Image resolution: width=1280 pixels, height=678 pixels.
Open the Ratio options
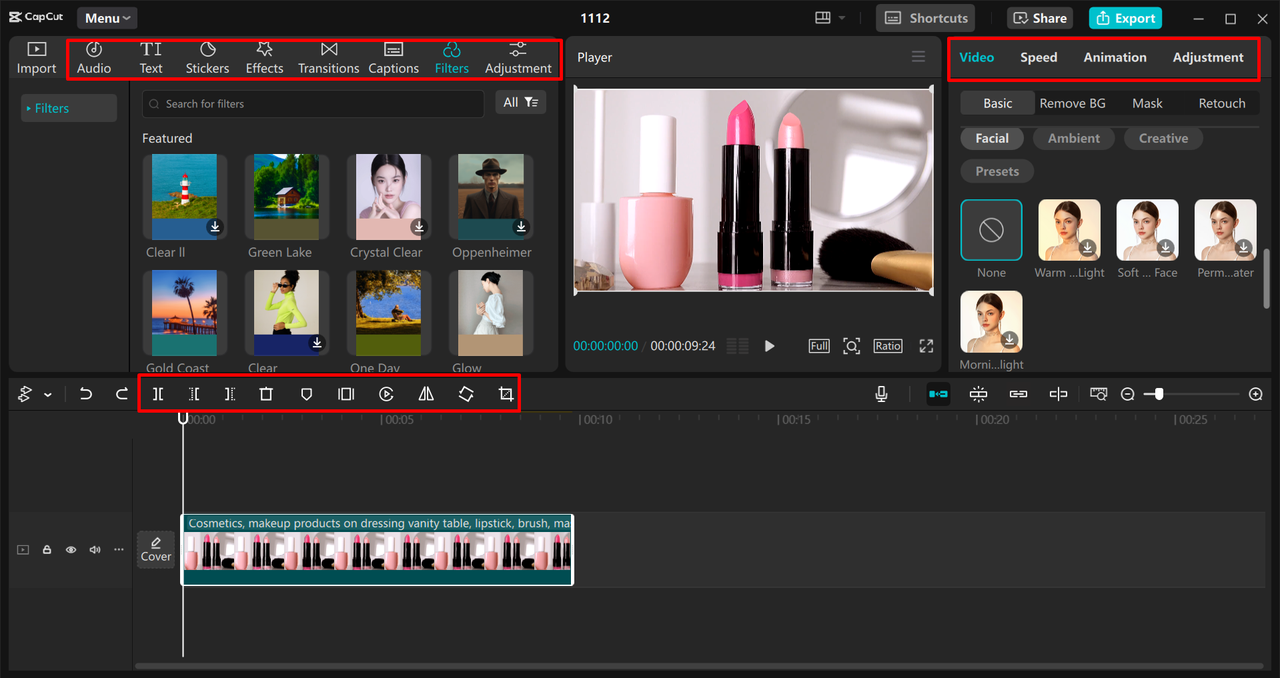pos(888,346)
